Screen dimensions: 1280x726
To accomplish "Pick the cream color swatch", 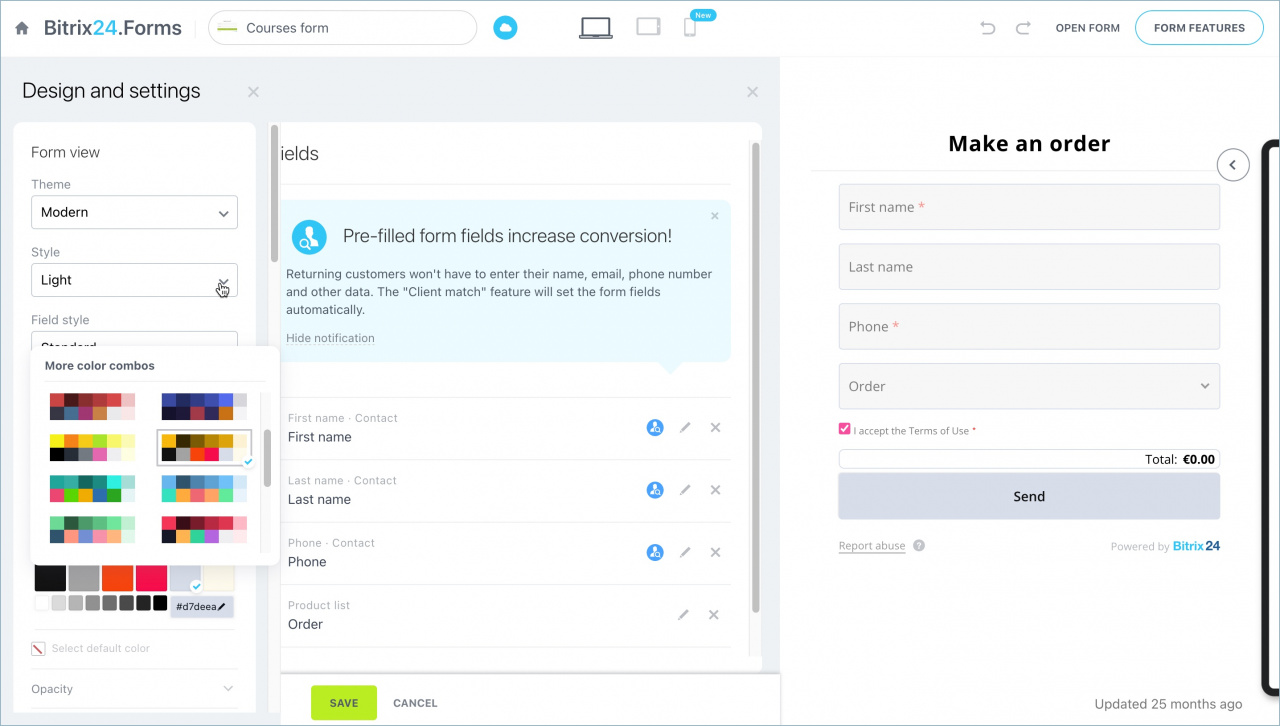I will tap(218, 578).
